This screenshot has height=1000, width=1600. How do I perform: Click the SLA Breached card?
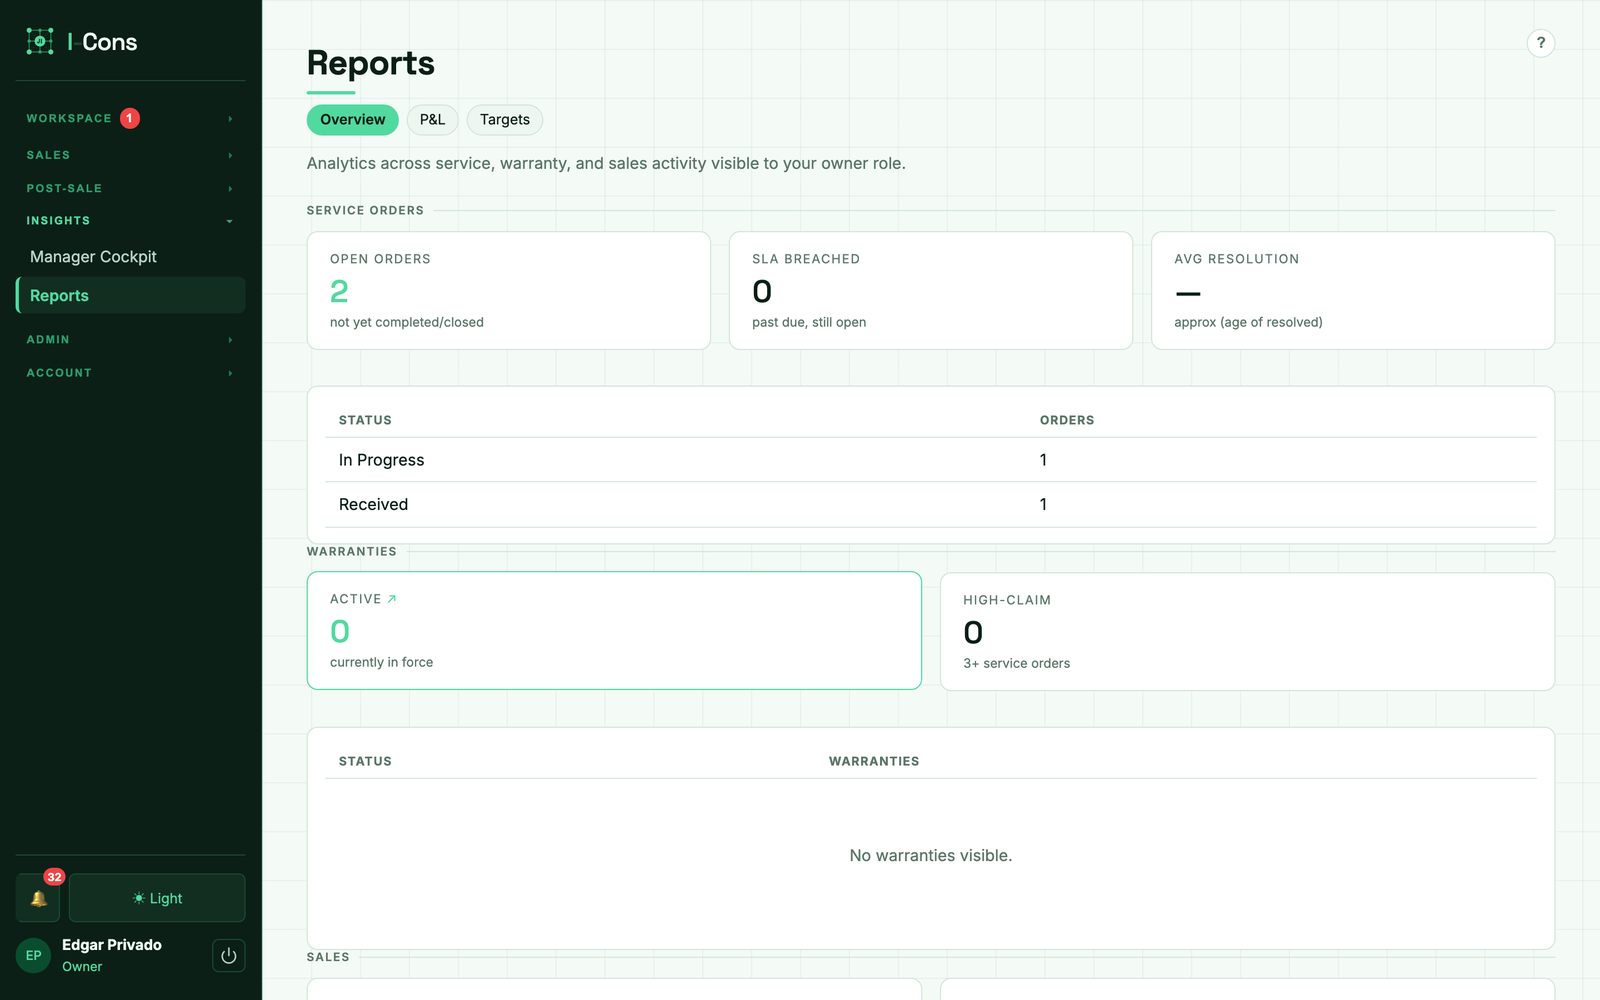(x=931, y=291)
